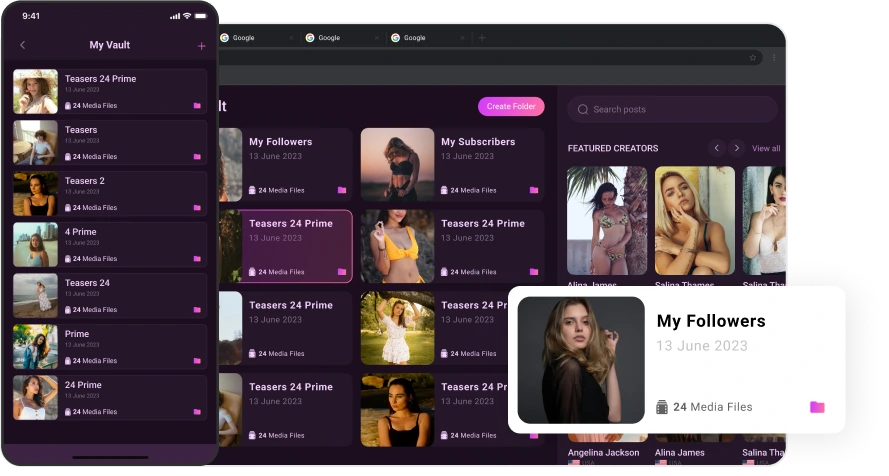
Task: Click media files icon on phone Teasers 2 row
Action: [68, 207]
